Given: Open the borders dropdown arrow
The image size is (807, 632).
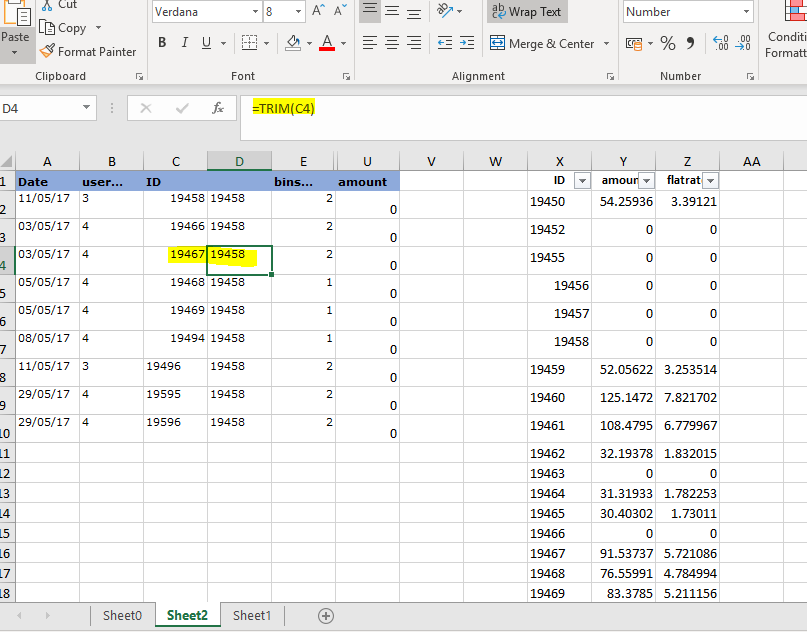Looking at the screenshot, I should pyautogui.click(x=266, y=44).
